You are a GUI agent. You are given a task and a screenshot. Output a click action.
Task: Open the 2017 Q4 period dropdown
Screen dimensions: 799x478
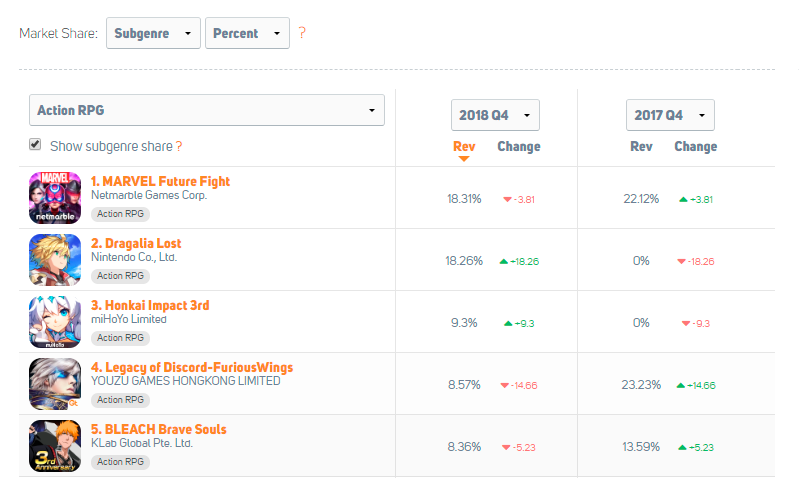tap(670, 115)
